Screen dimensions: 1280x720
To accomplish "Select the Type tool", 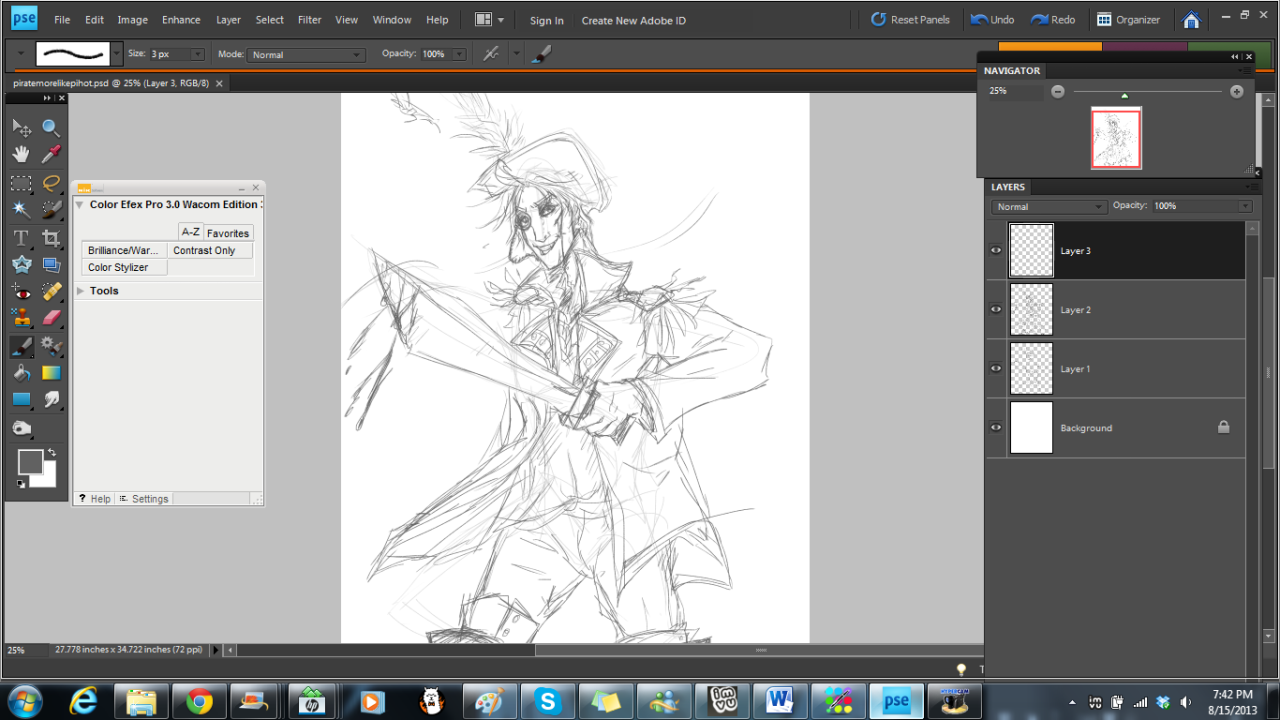I will pyautogui.click(x=21, y=238).
